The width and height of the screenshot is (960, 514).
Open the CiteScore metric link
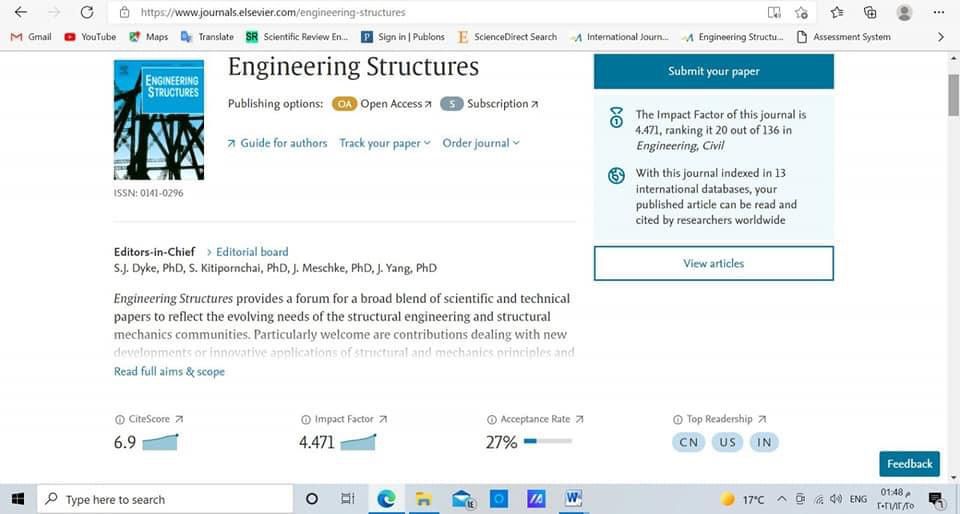coord(156,419)
